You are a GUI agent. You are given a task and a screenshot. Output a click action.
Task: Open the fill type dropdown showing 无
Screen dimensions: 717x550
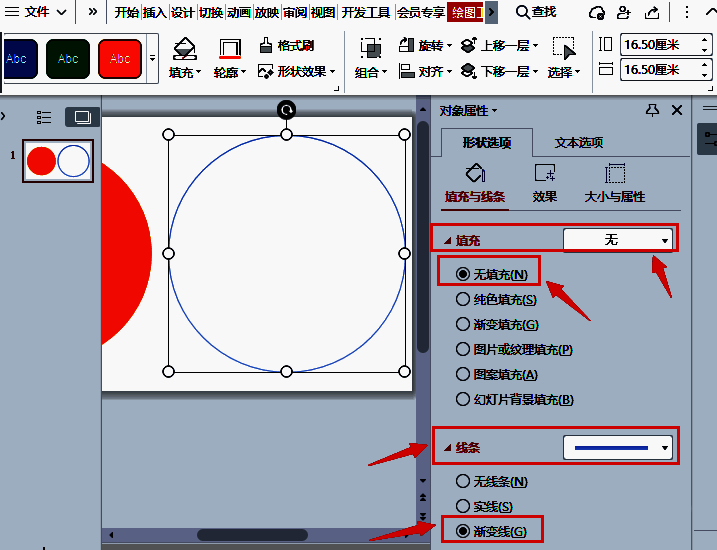pos(618,239)
